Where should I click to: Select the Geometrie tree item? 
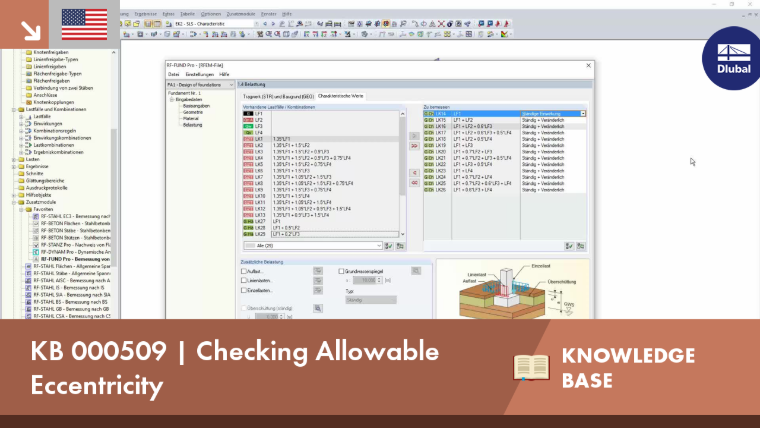coord(193,112)
